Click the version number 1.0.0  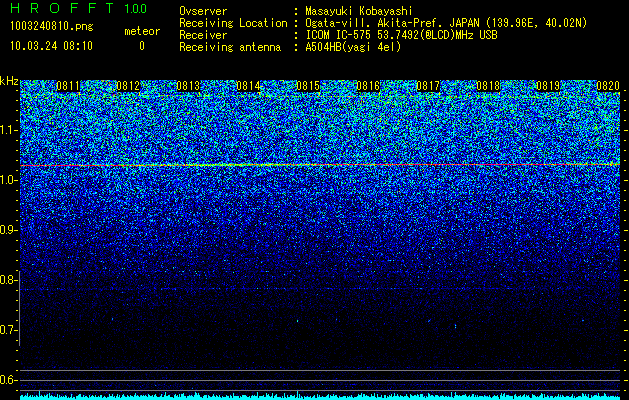pyautogui.click(x=136, y=9)
